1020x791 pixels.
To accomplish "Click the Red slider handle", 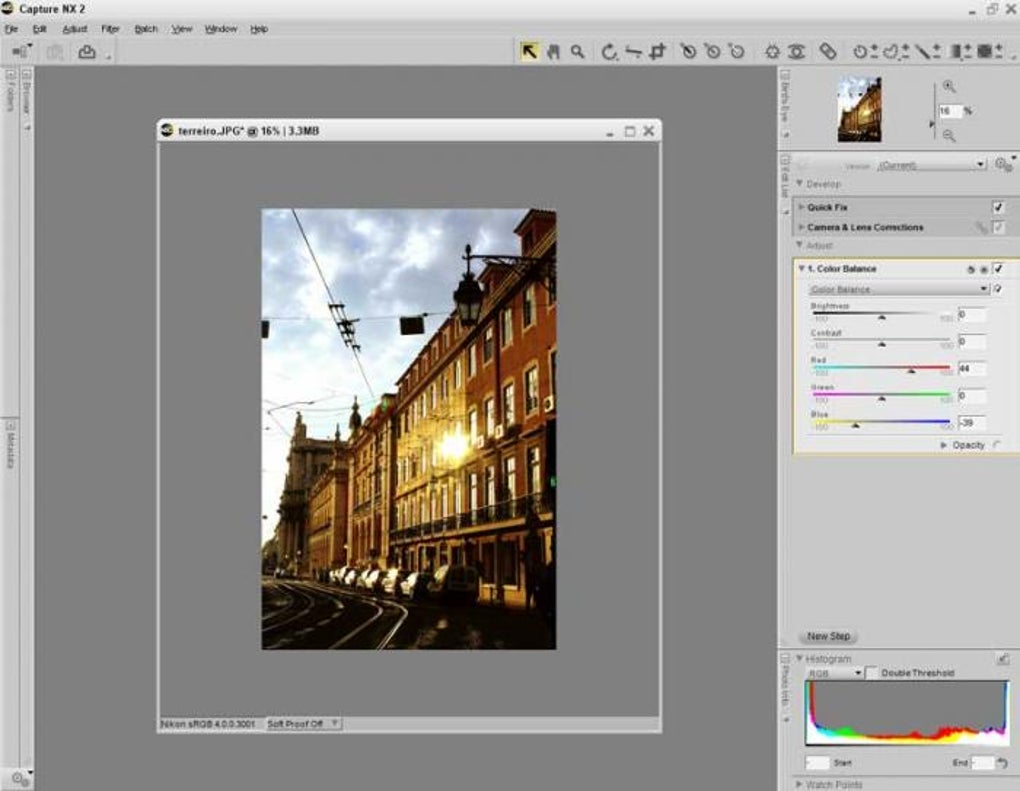I will click(911, 371).
